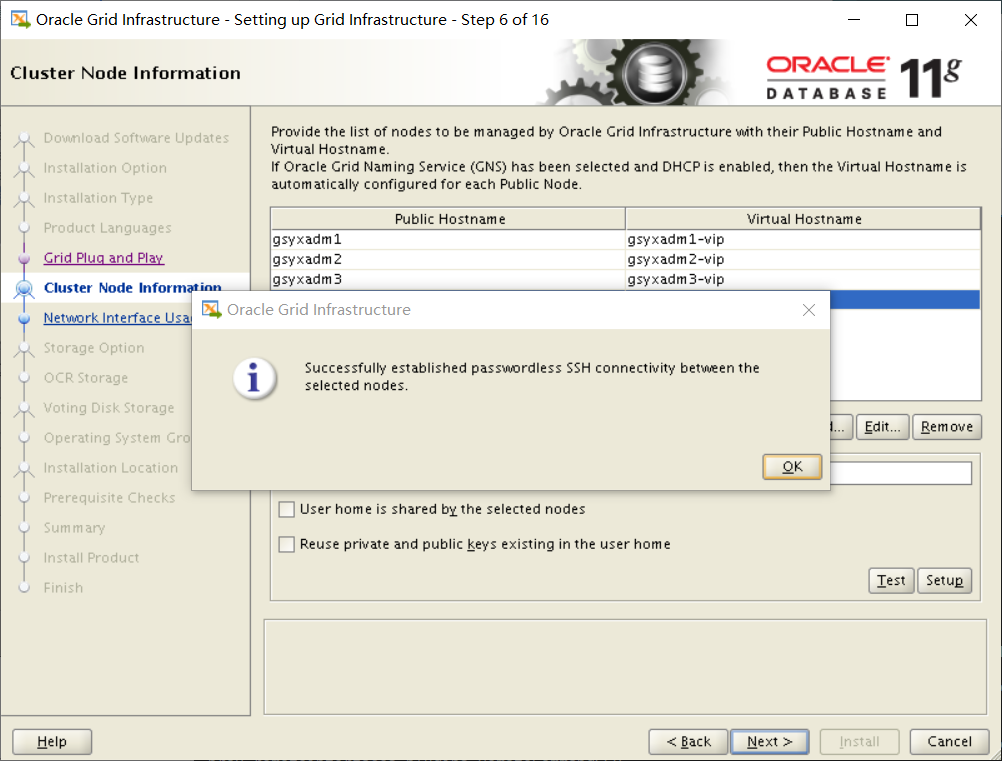Click the Setup SSH button
The height and width of the screenshot is (761, 1002).
[x=944, y=580]
